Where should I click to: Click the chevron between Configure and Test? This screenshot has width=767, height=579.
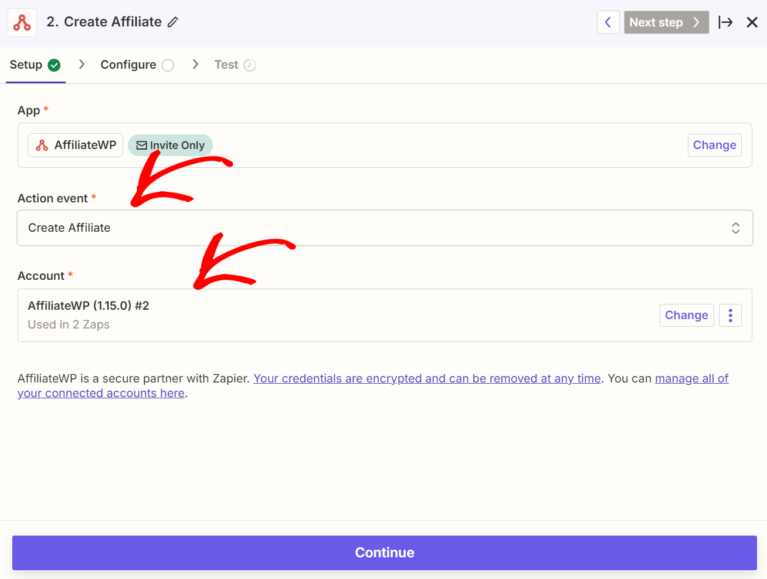(x=195, y=65)
